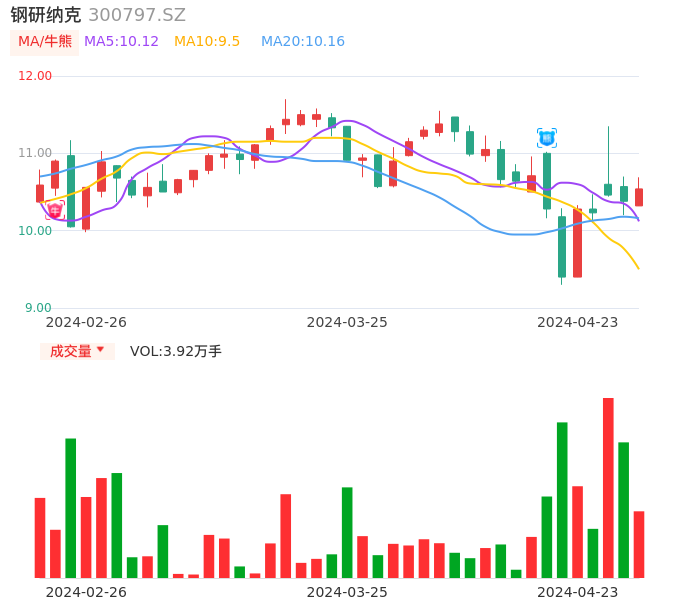The width and height of the screenshot is (686, 606).
Task: Click the 2024-02-26 date under the candlestick chart
Action: click(86, 322)
